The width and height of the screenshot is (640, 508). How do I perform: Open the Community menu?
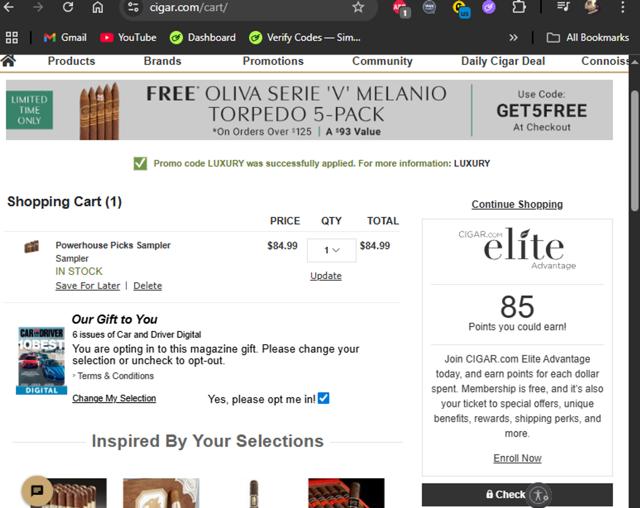382,61
